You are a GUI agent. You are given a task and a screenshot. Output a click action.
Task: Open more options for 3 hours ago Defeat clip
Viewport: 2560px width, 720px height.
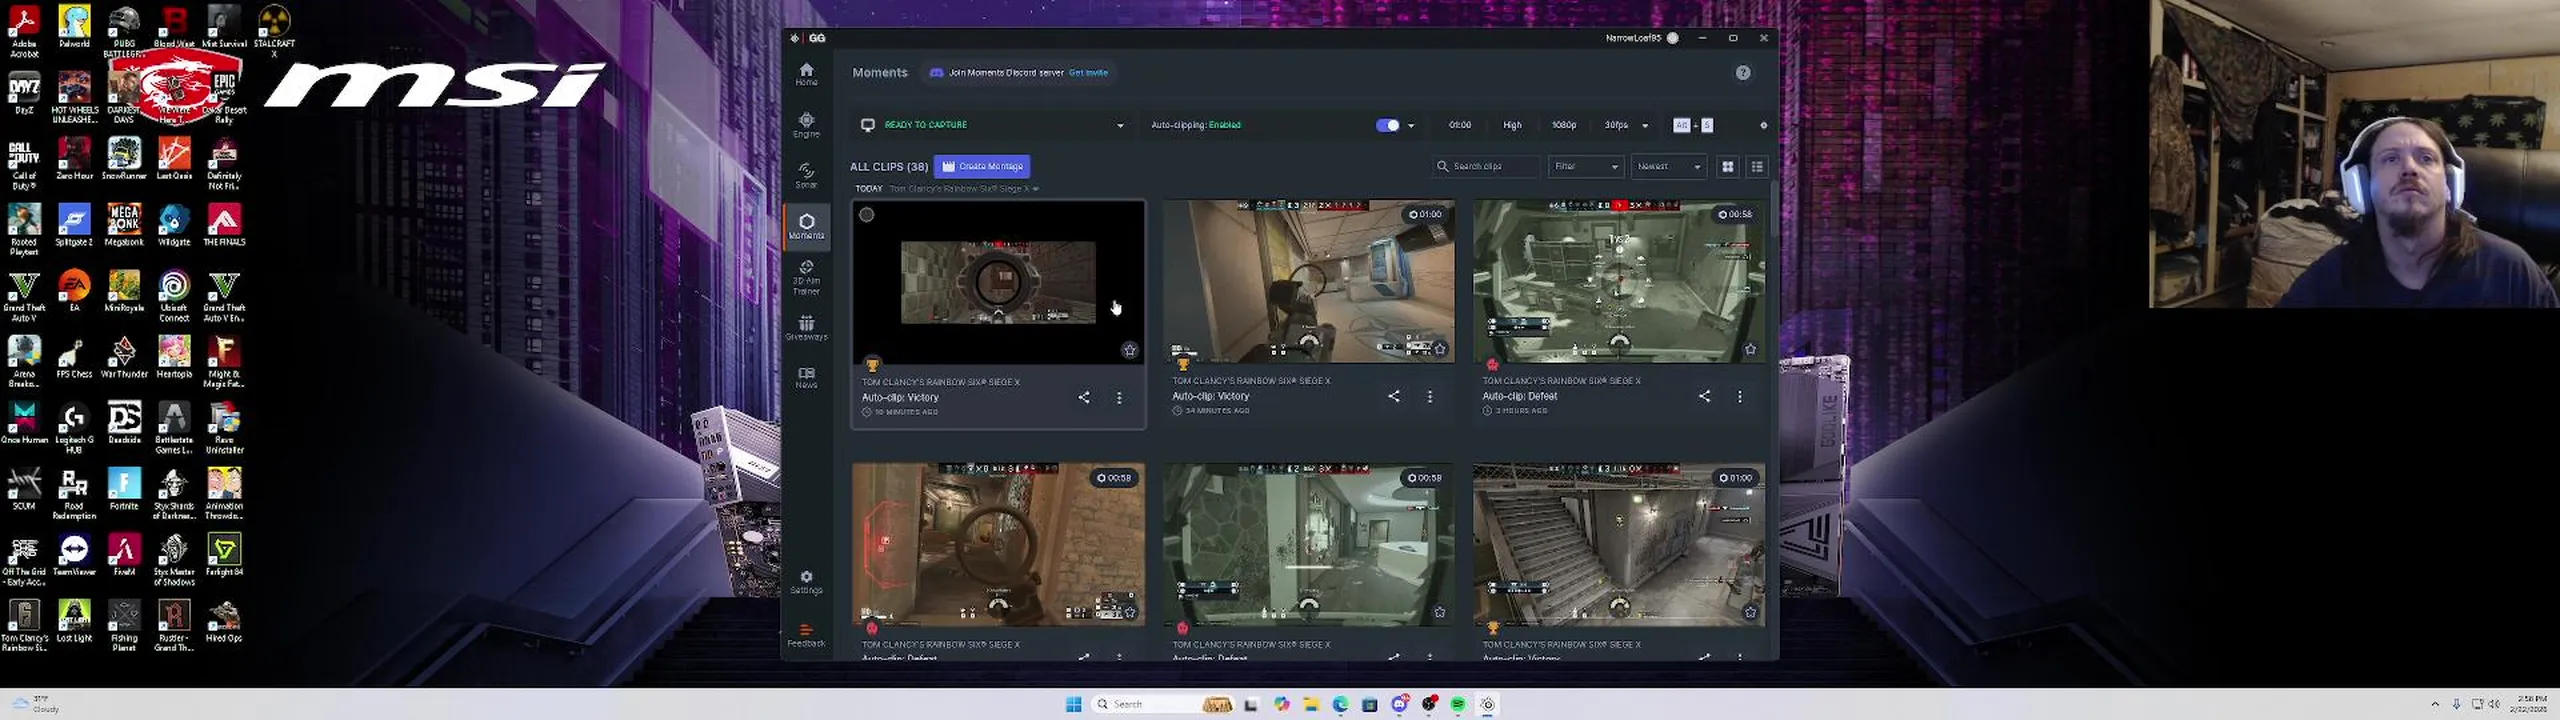point(1740,397)
